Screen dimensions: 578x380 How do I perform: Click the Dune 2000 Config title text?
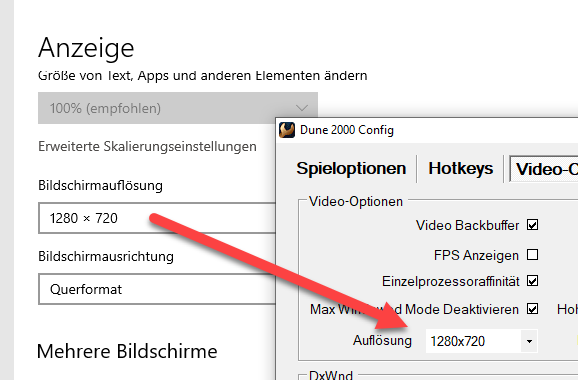pyautogui.click(x=347, y=130)
